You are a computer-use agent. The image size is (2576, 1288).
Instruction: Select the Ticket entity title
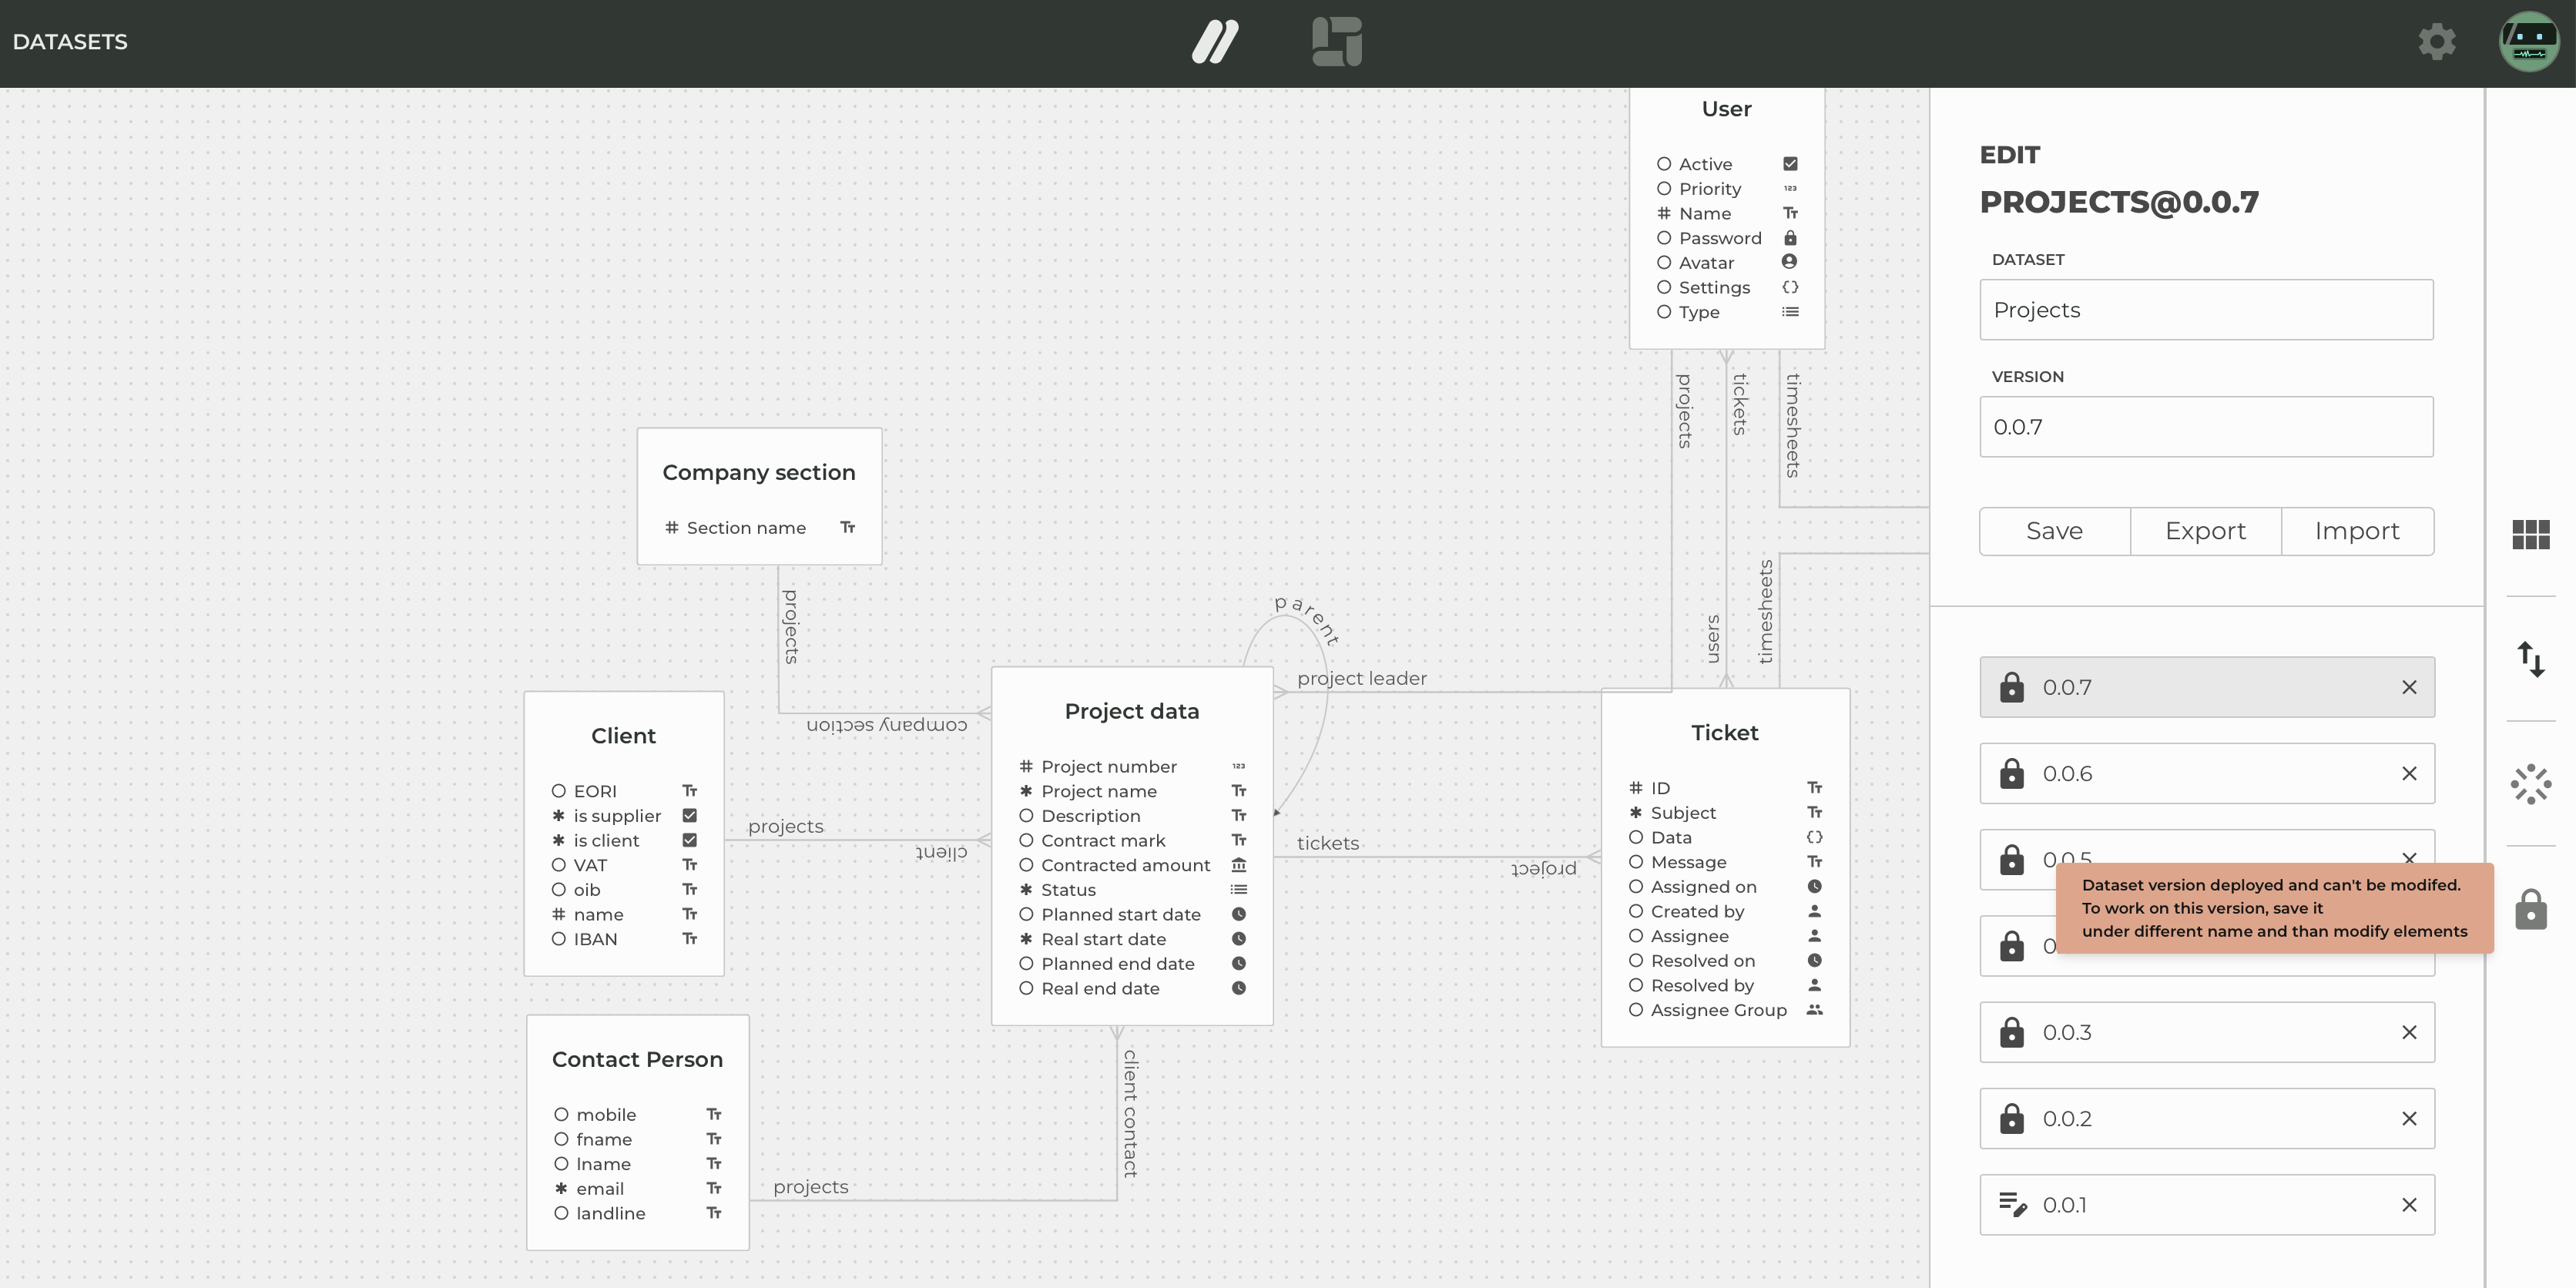click(x=1725, y=732)
